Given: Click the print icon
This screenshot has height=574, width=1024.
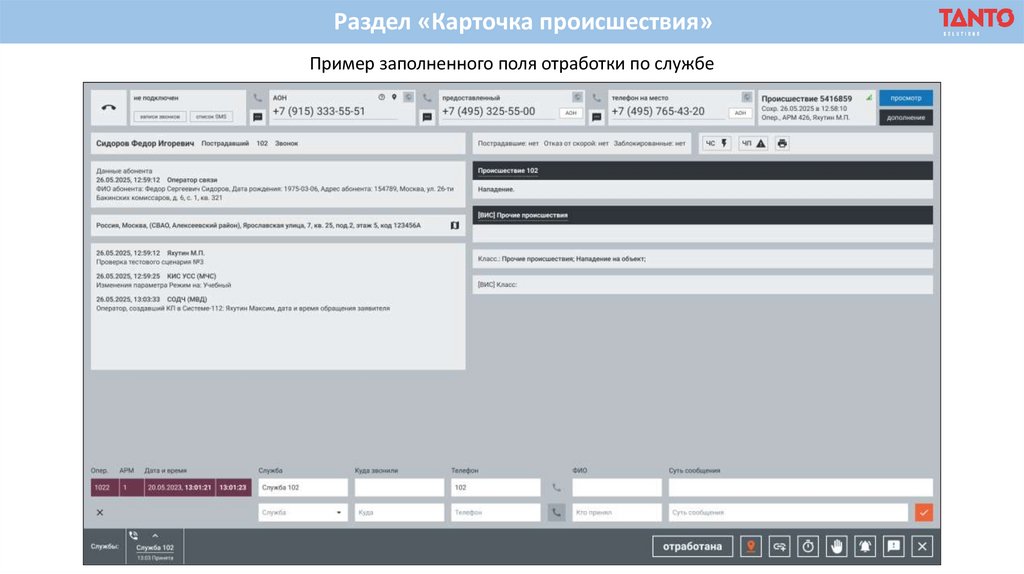Looking at the screenshot, I should (782, 143).
